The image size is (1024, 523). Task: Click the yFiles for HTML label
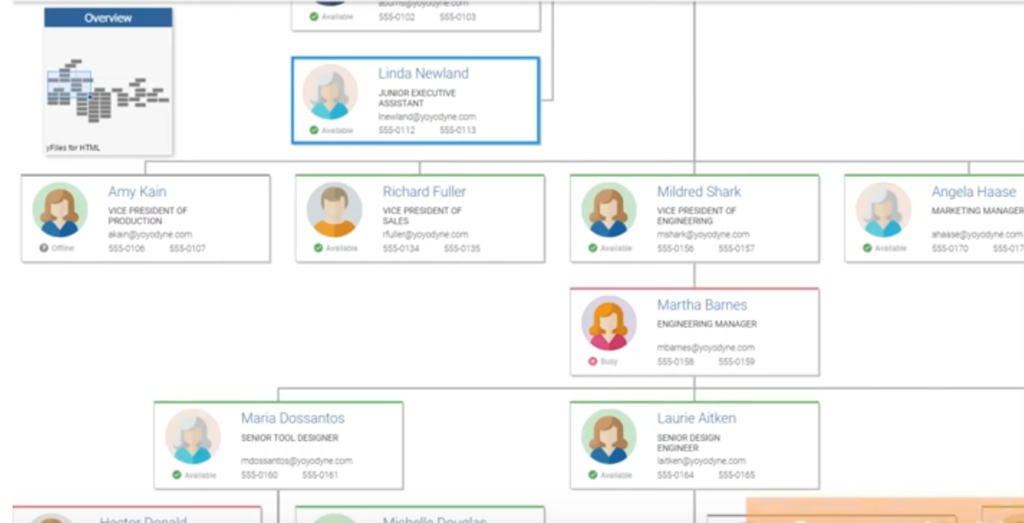[73, 148]
